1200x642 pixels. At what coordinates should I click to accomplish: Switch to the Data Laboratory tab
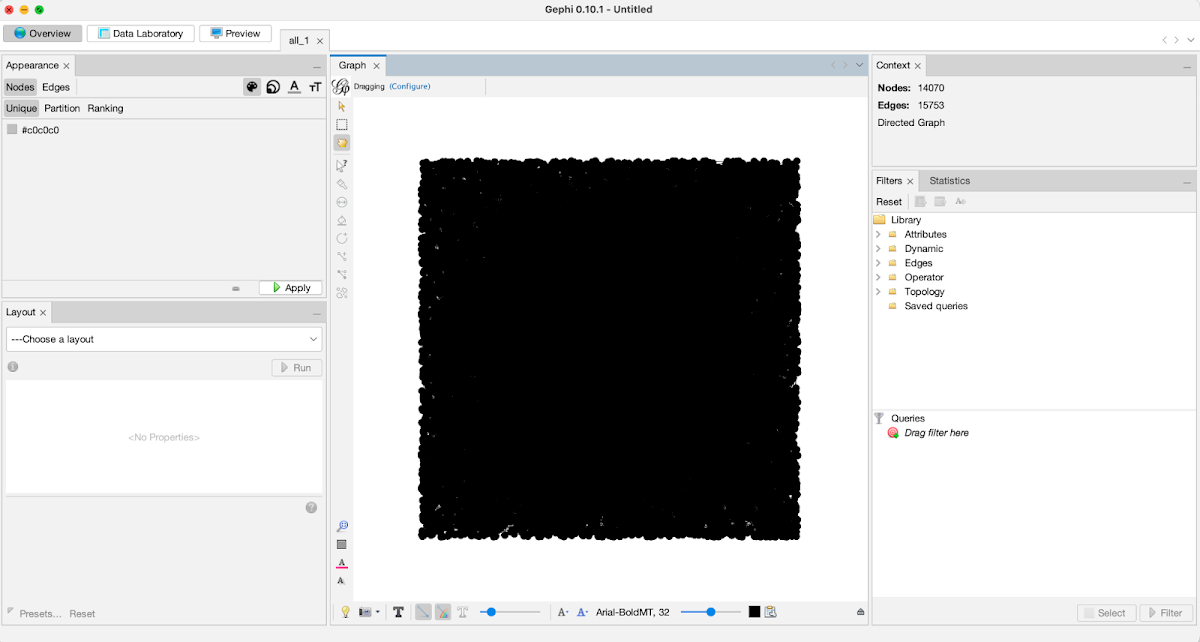point(140,32)
